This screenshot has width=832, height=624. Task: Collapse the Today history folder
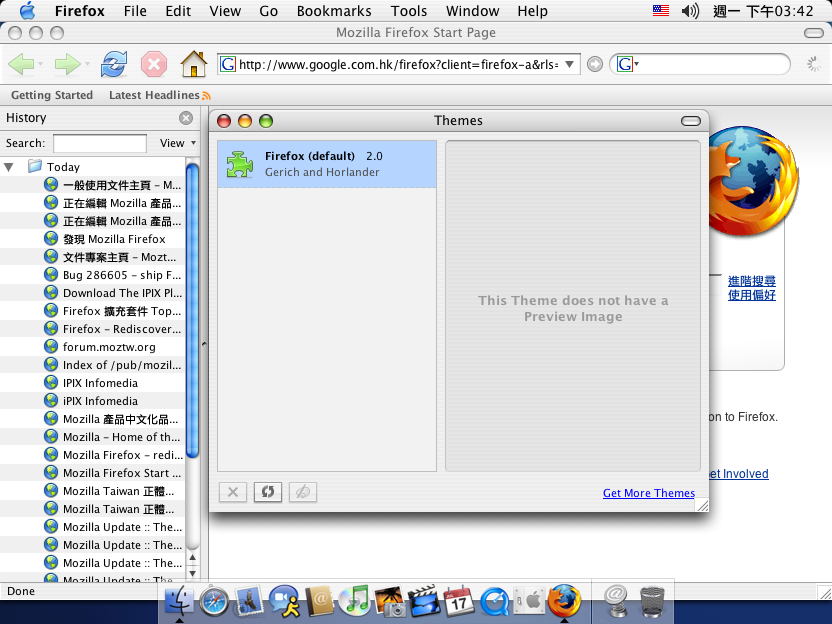9,167
